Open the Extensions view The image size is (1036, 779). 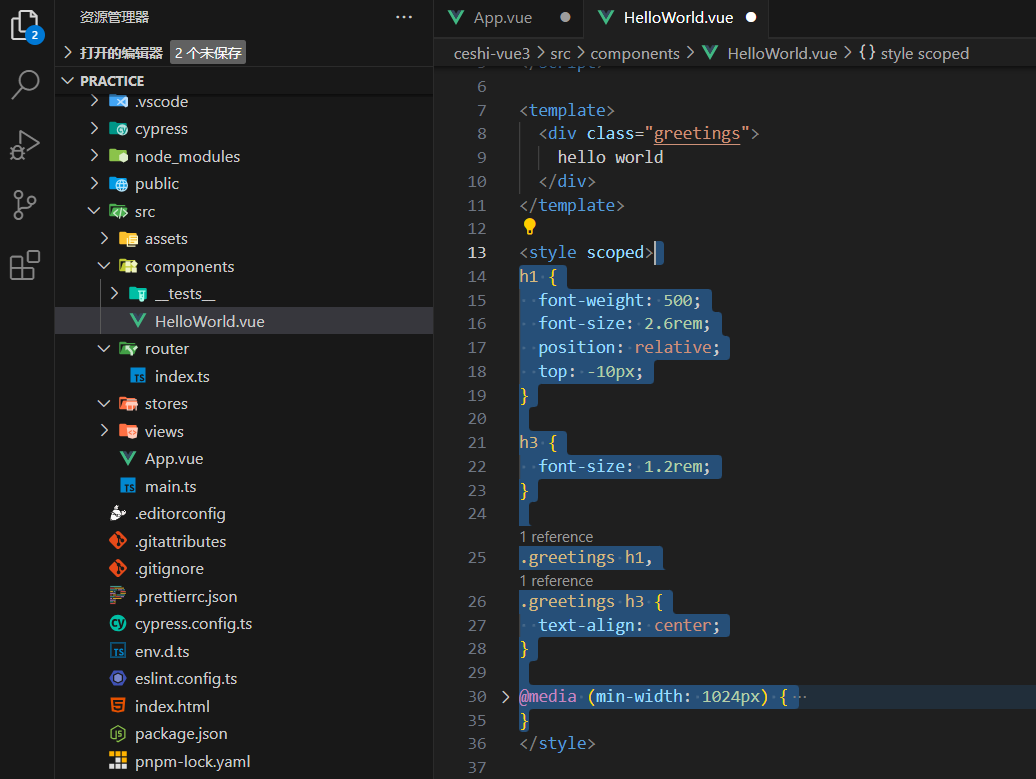[25, 266]
